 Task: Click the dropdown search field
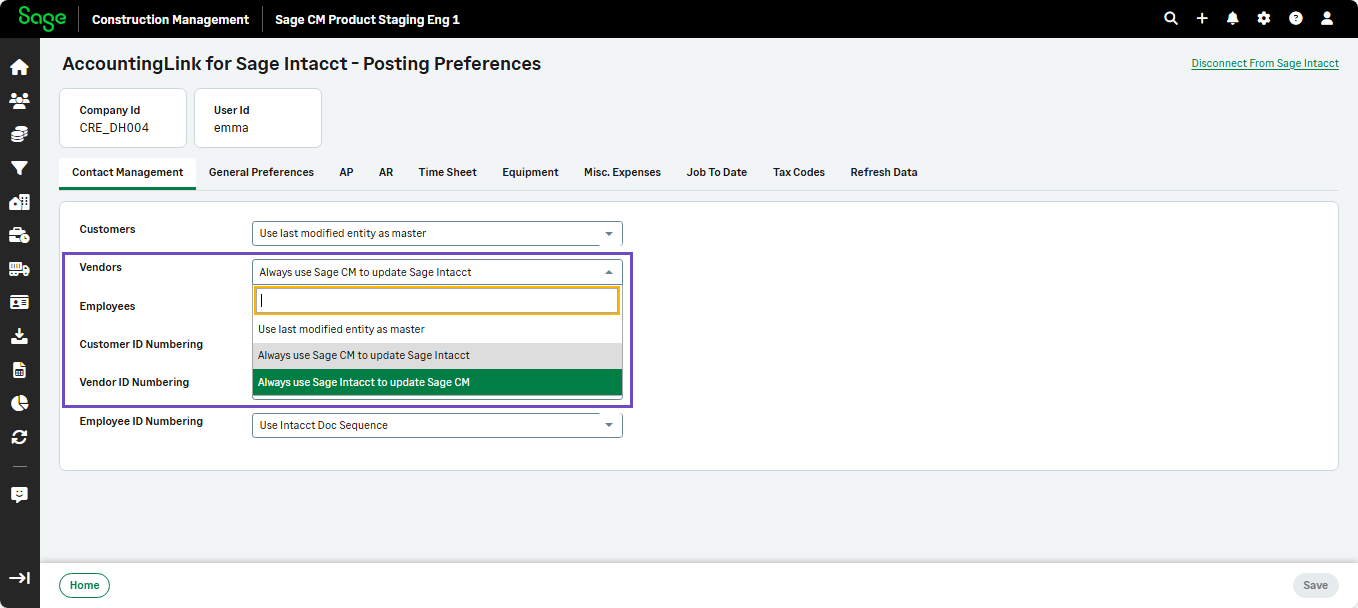click(437, 300)
